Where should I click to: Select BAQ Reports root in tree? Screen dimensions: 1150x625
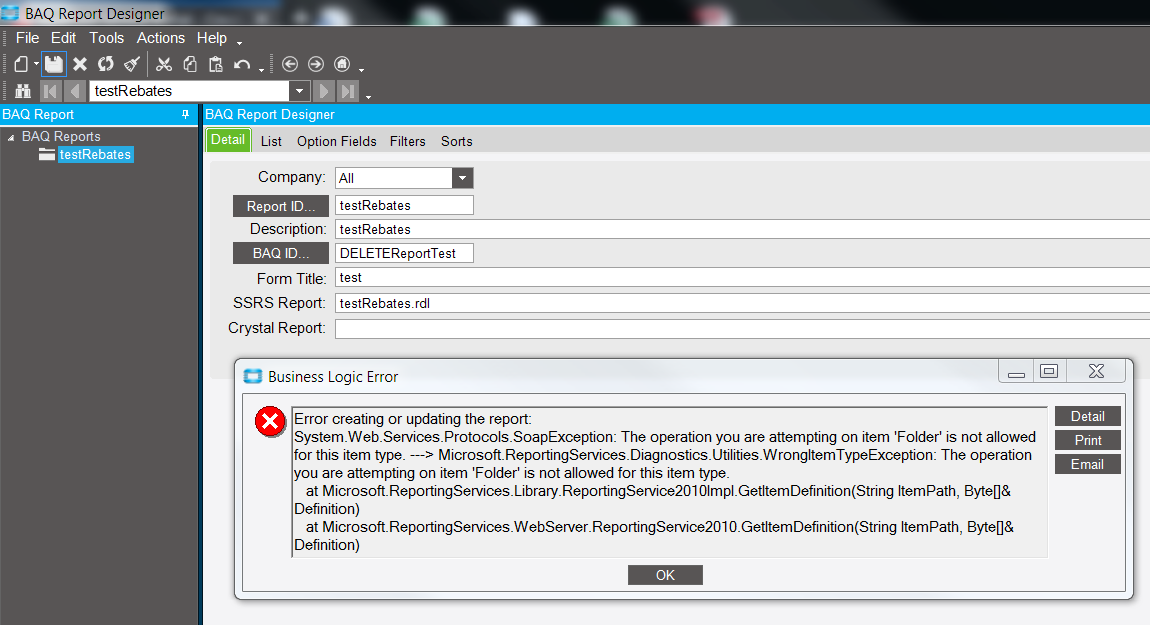61,136
